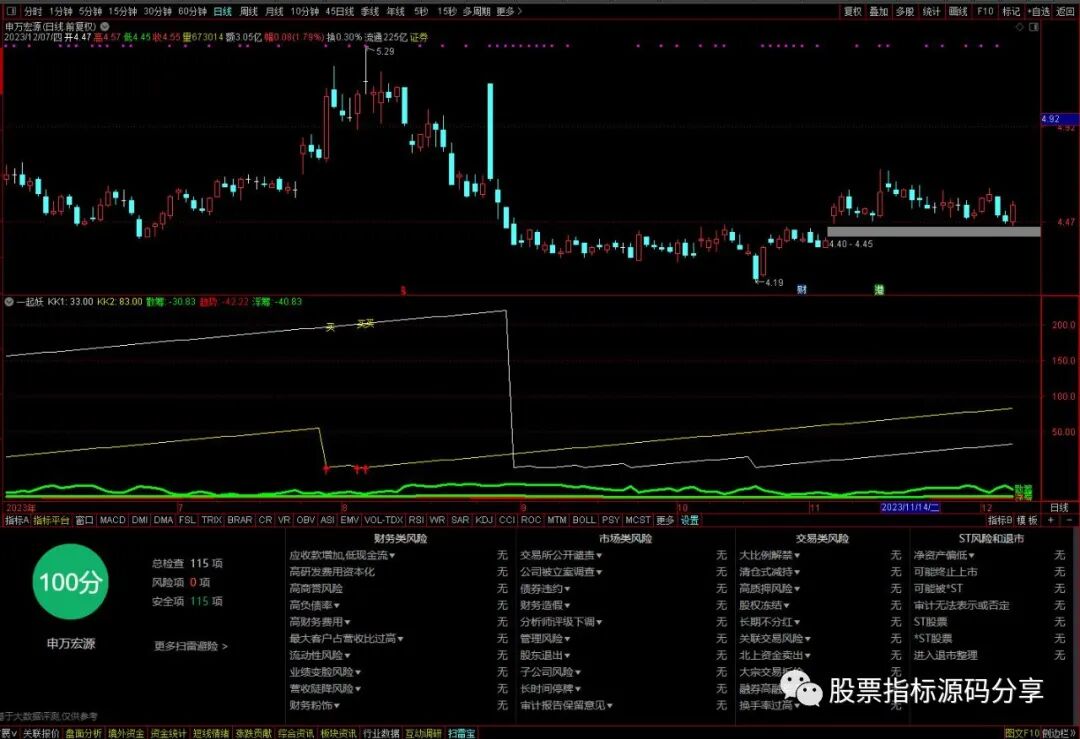Open 指标平台 in the indicator bar
This screenshot has width=1080, height=739.
[x=52, y=520]
